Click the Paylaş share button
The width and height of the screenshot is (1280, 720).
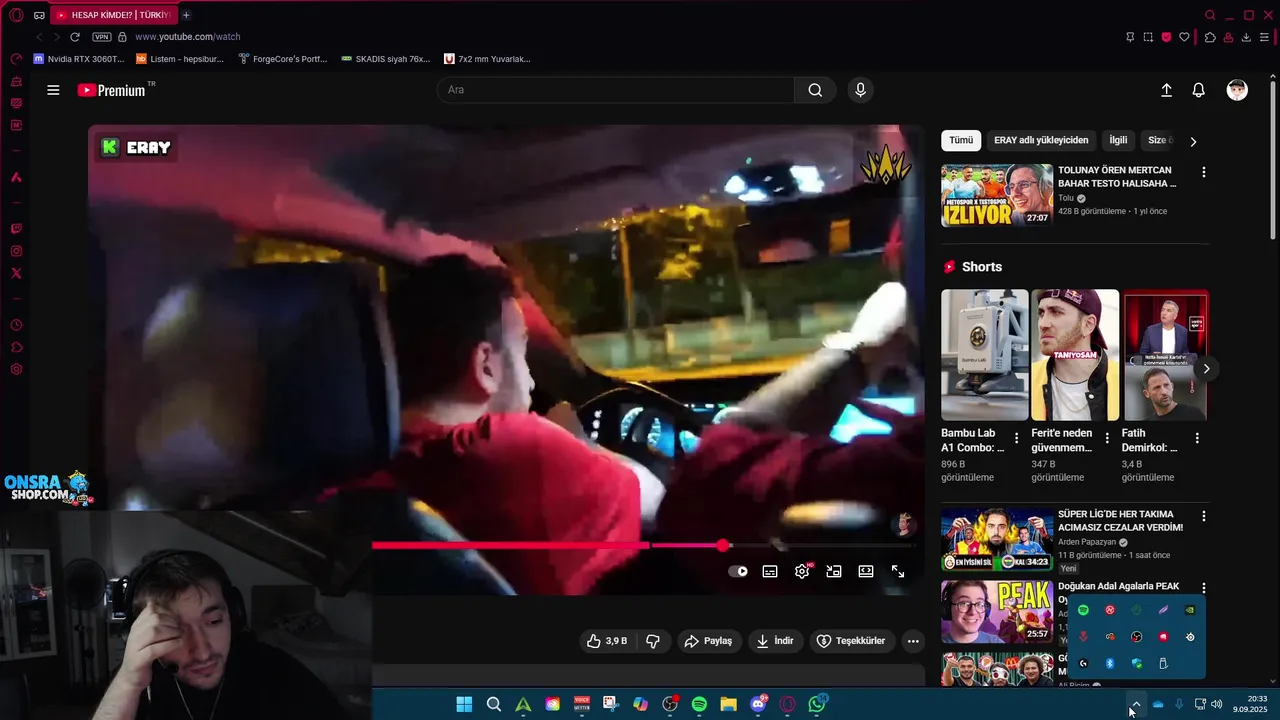709,641
